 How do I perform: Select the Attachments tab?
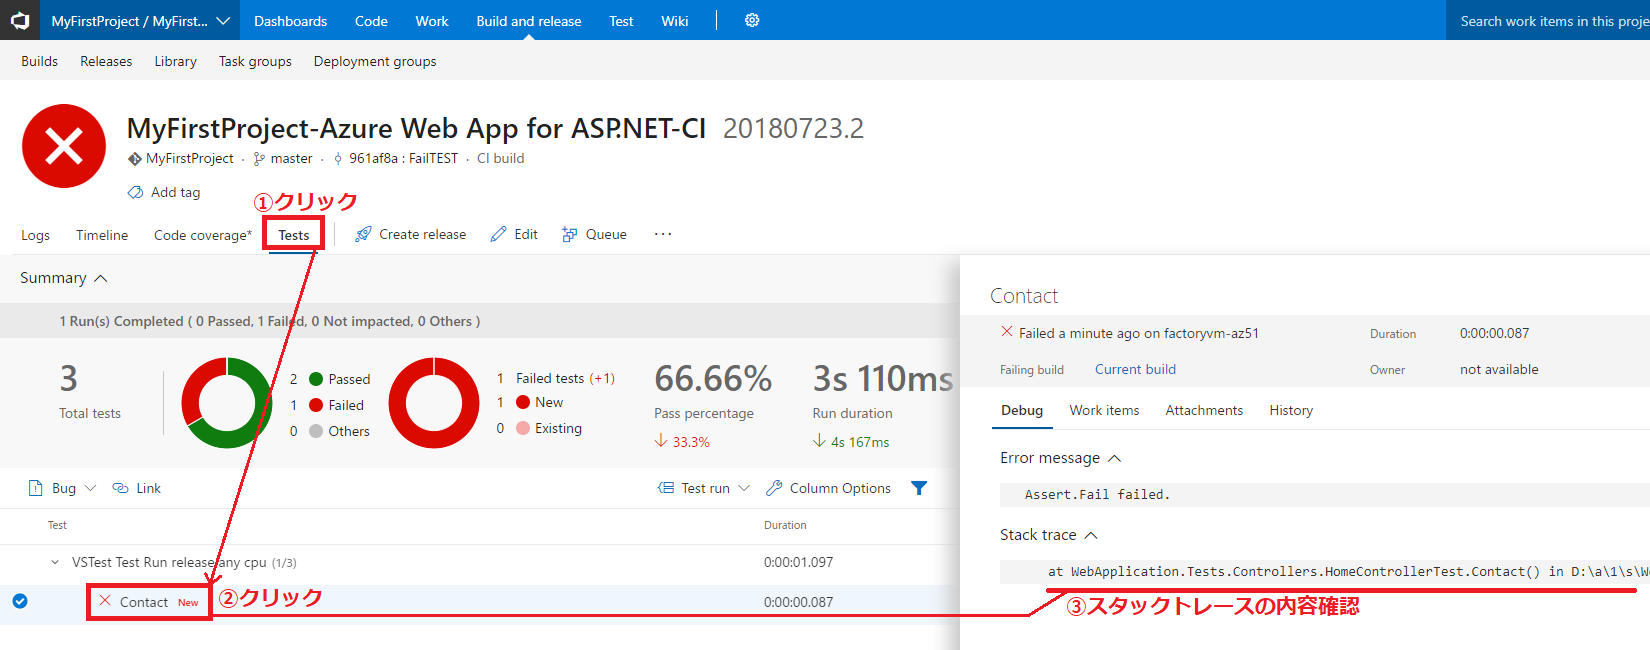click(x=1204, y=410)
